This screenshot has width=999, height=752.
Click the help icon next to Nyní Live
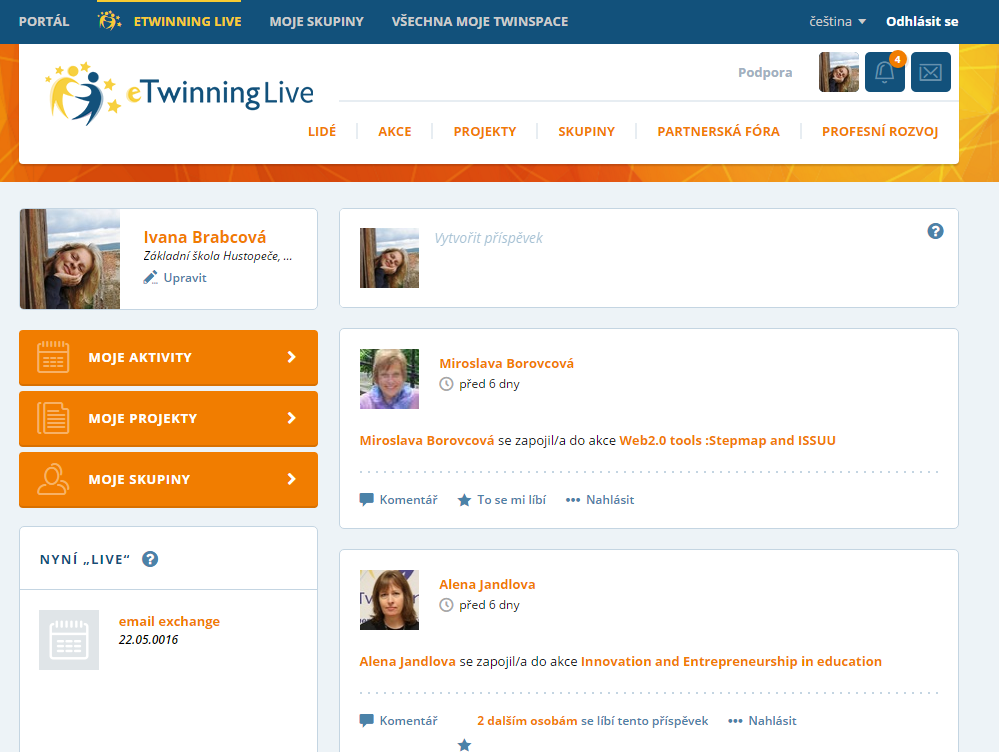point(150,559)
